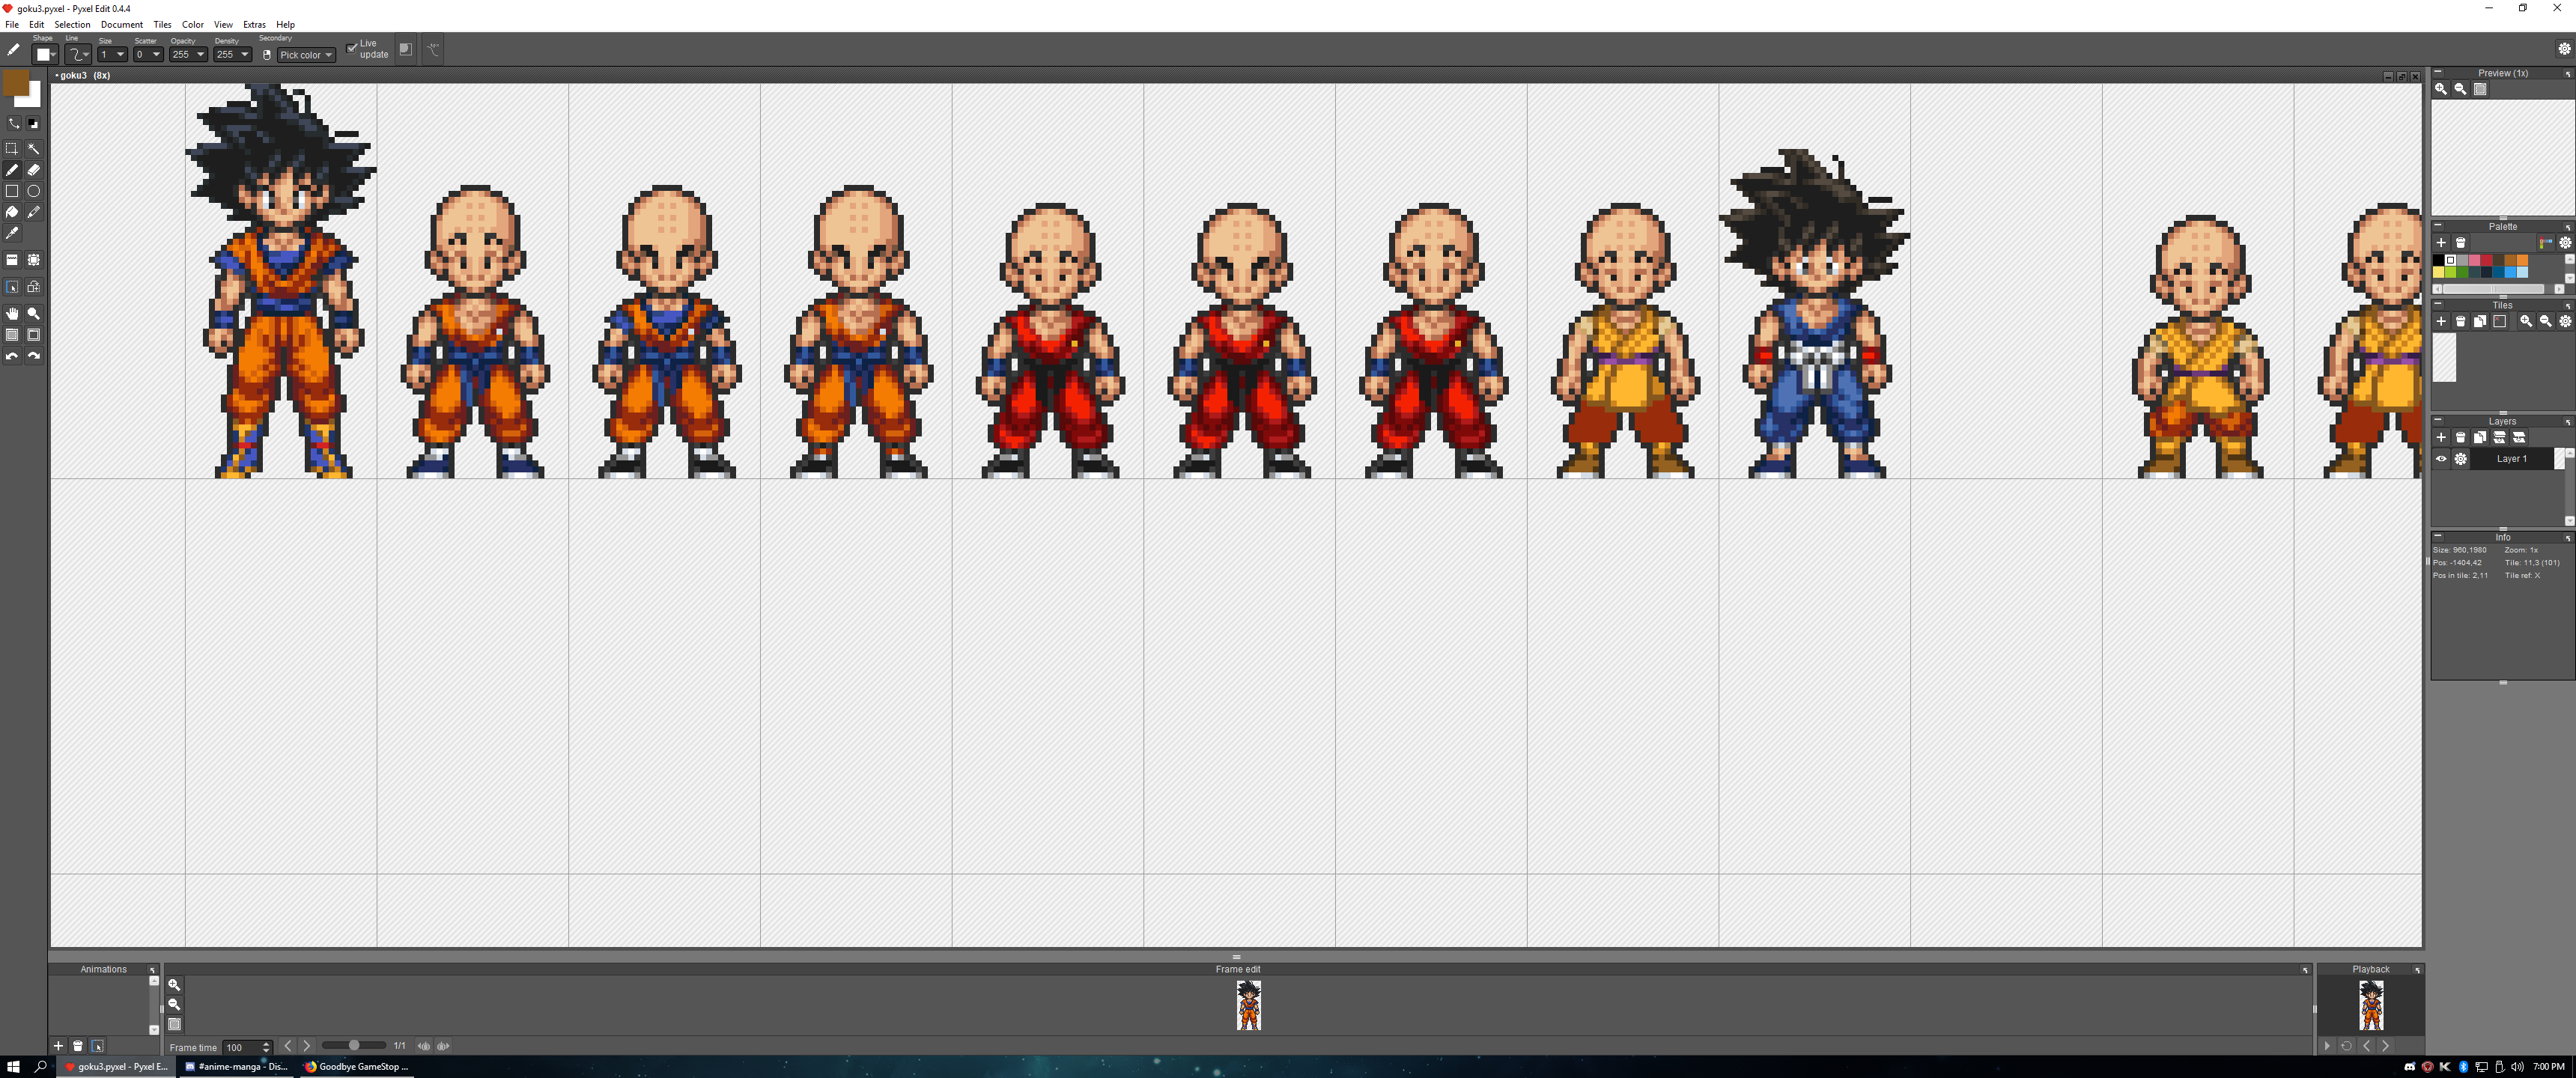This screenshot has height=1078, width=2576.
Task: Click the undo arrow in toolbox
Action: point(12,356)
